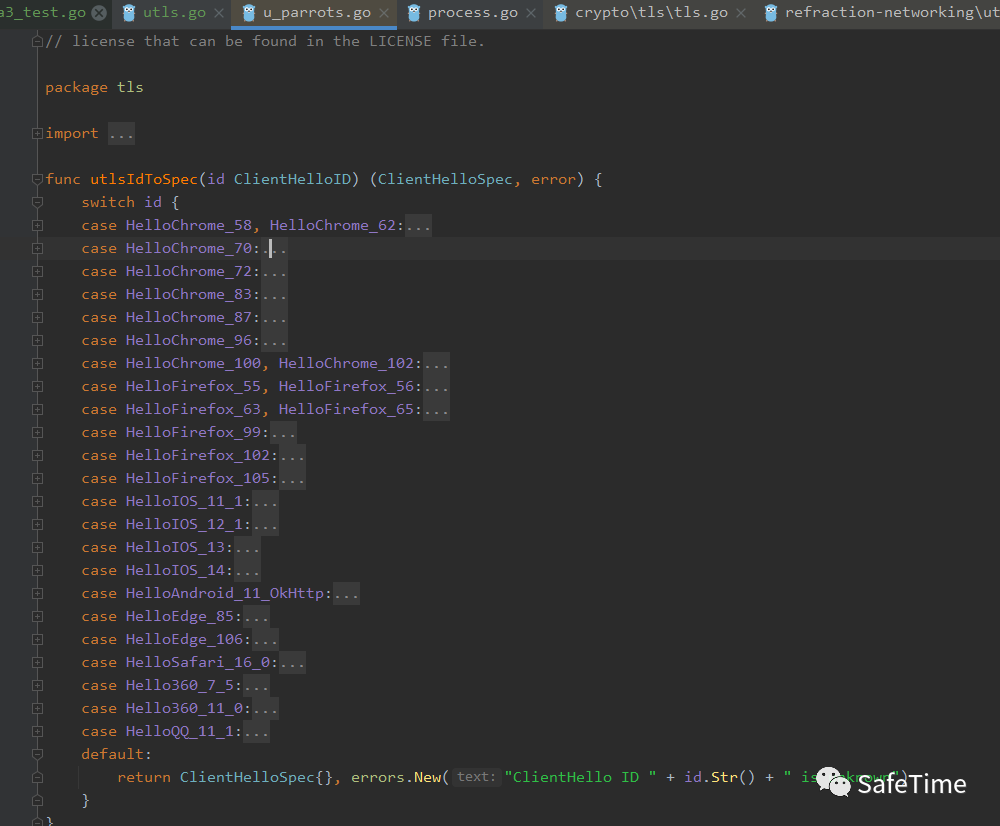Click folded ellipsis after HelloSafari_16_0
The image size is (1000, 826).
[x=292, y=663]
